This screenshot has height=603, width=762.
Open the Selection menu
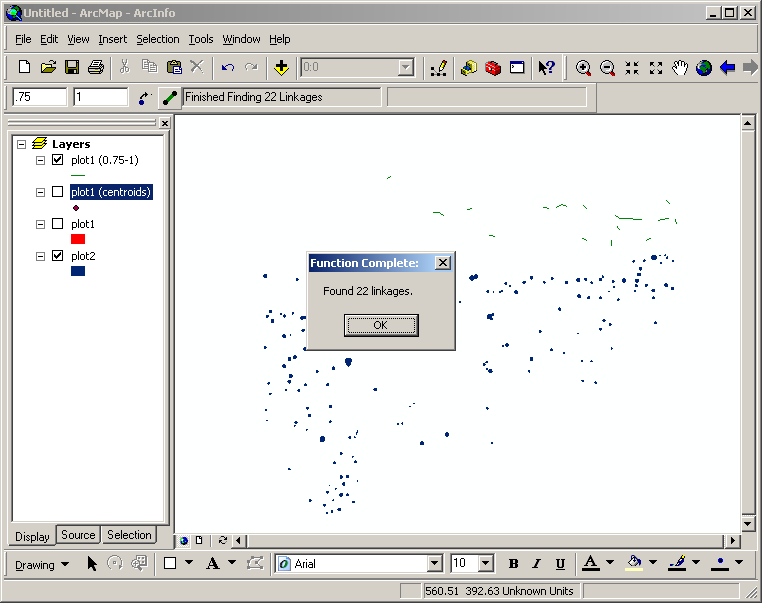click(x=158, y=39)
